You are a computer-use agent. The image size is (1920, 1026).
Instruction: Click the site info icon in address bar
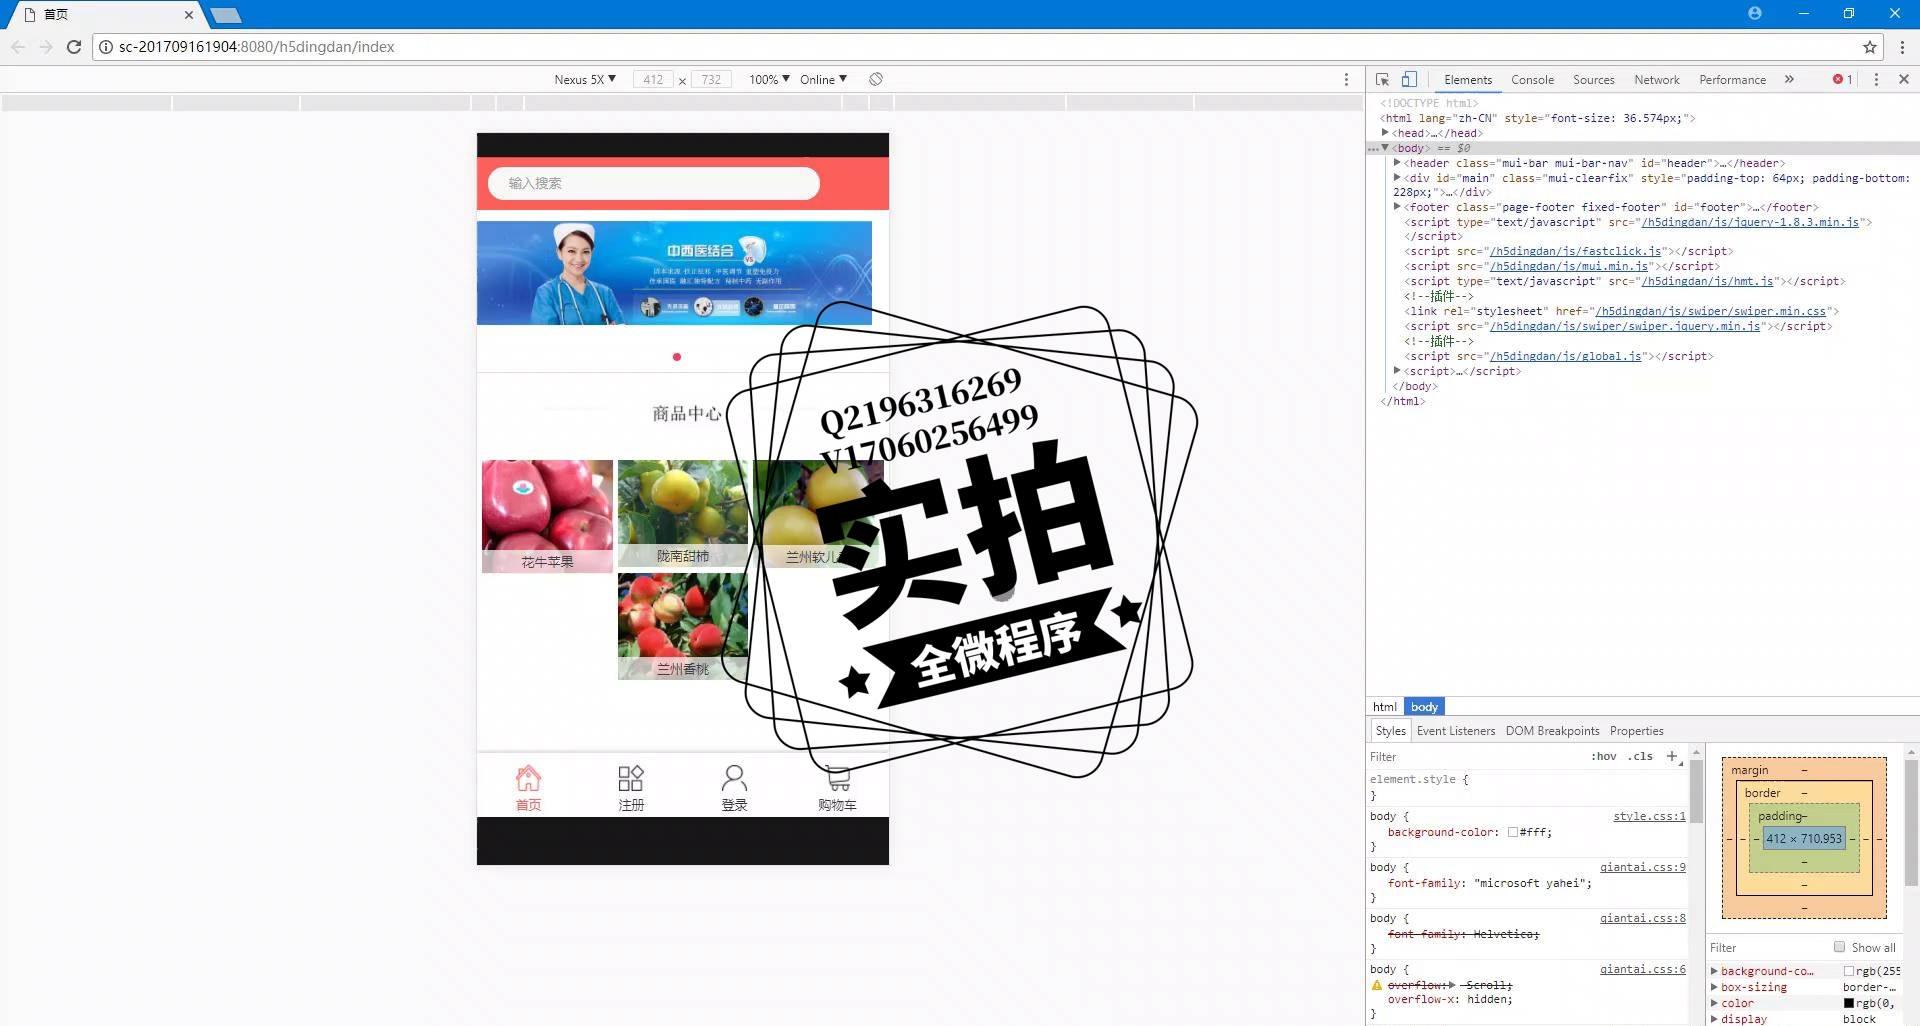point(106,47)
